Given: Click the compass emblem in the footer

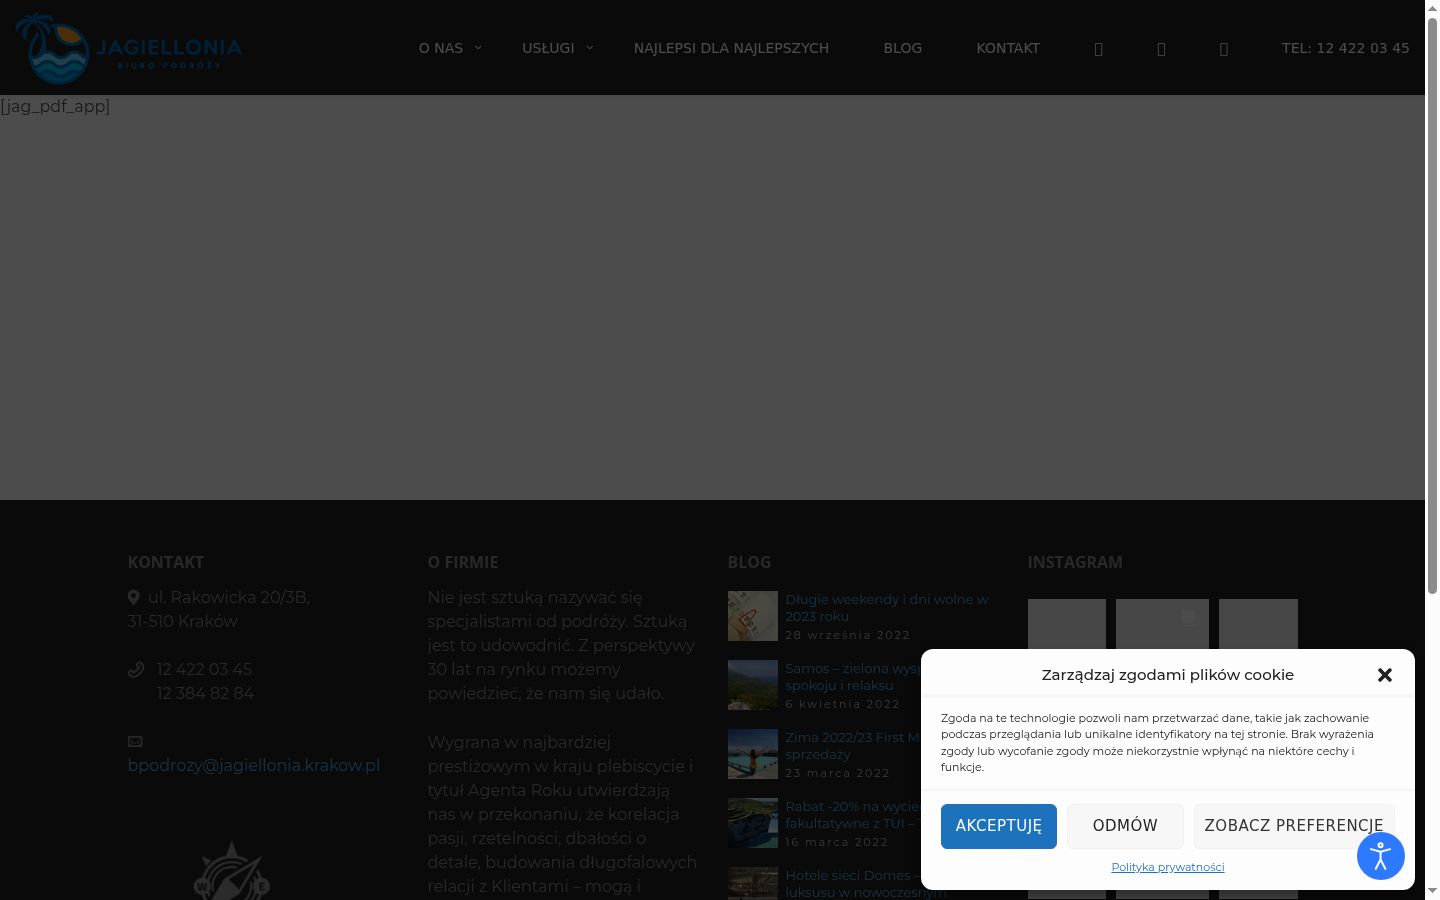Looking at the screenshot, I should coord(232,870).
